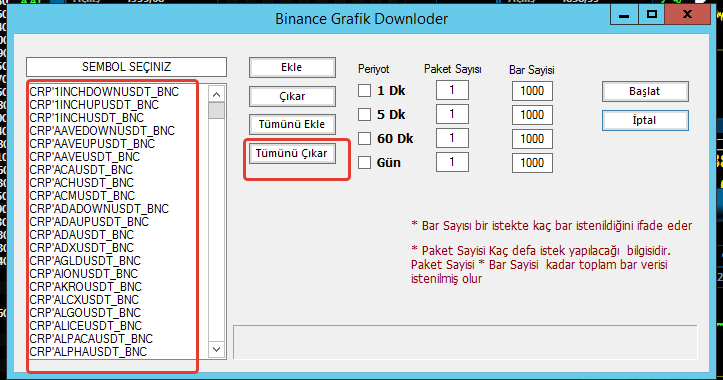Select CRP'AAVEUPUSDT_BNC in the list
Screen dimensions: 723x380
(x=92, y=144)
